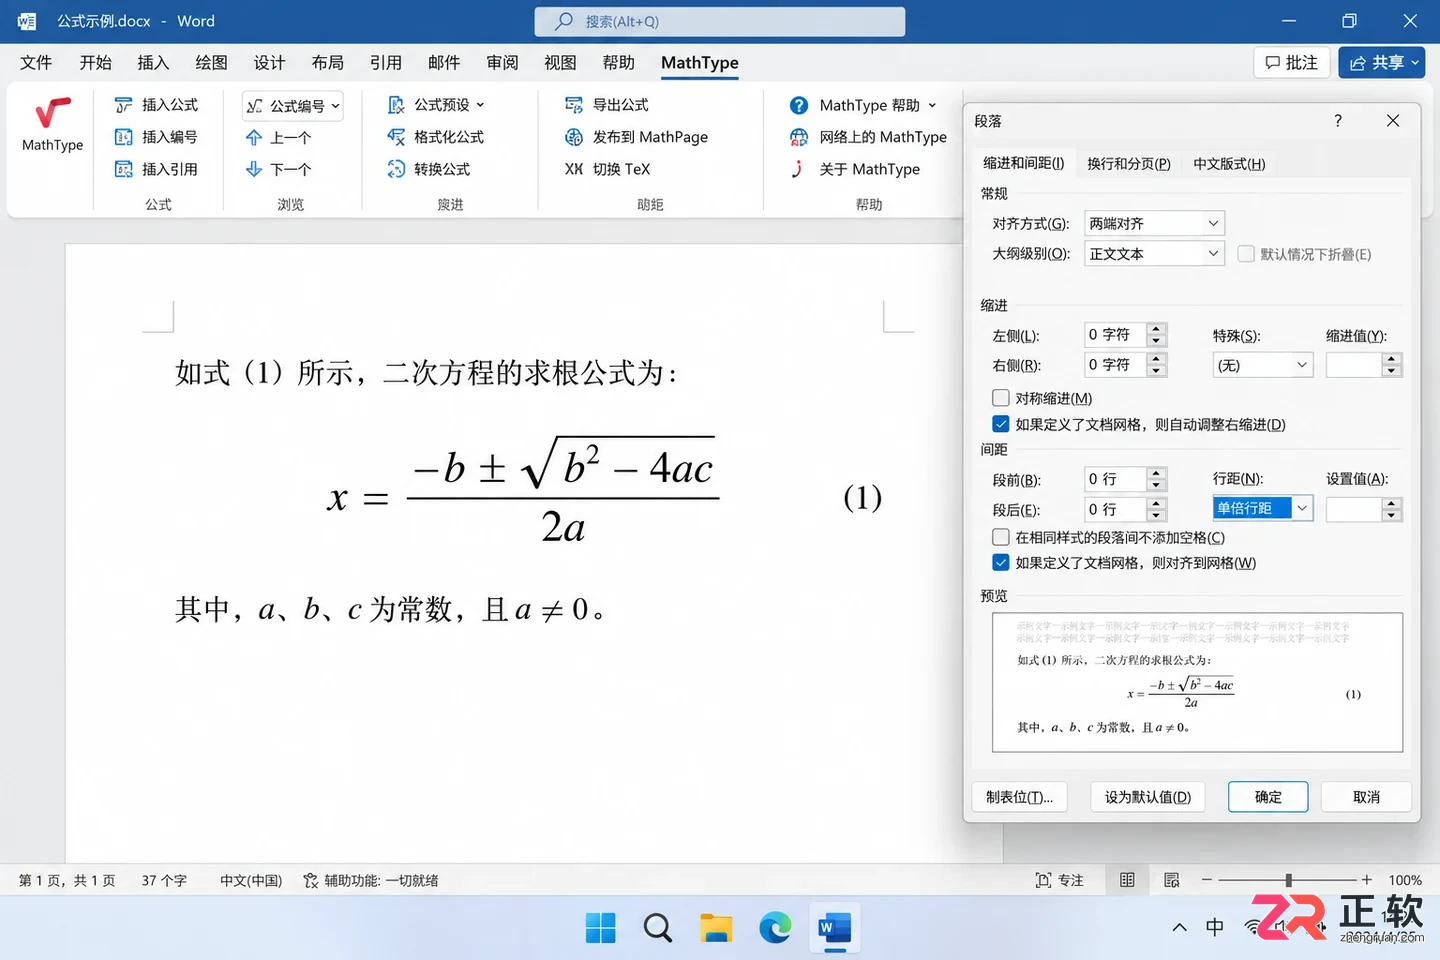The width and height of the screenshot is (1440, 960).
Task: Click the Word search box
Action: [x=720, y=21]
